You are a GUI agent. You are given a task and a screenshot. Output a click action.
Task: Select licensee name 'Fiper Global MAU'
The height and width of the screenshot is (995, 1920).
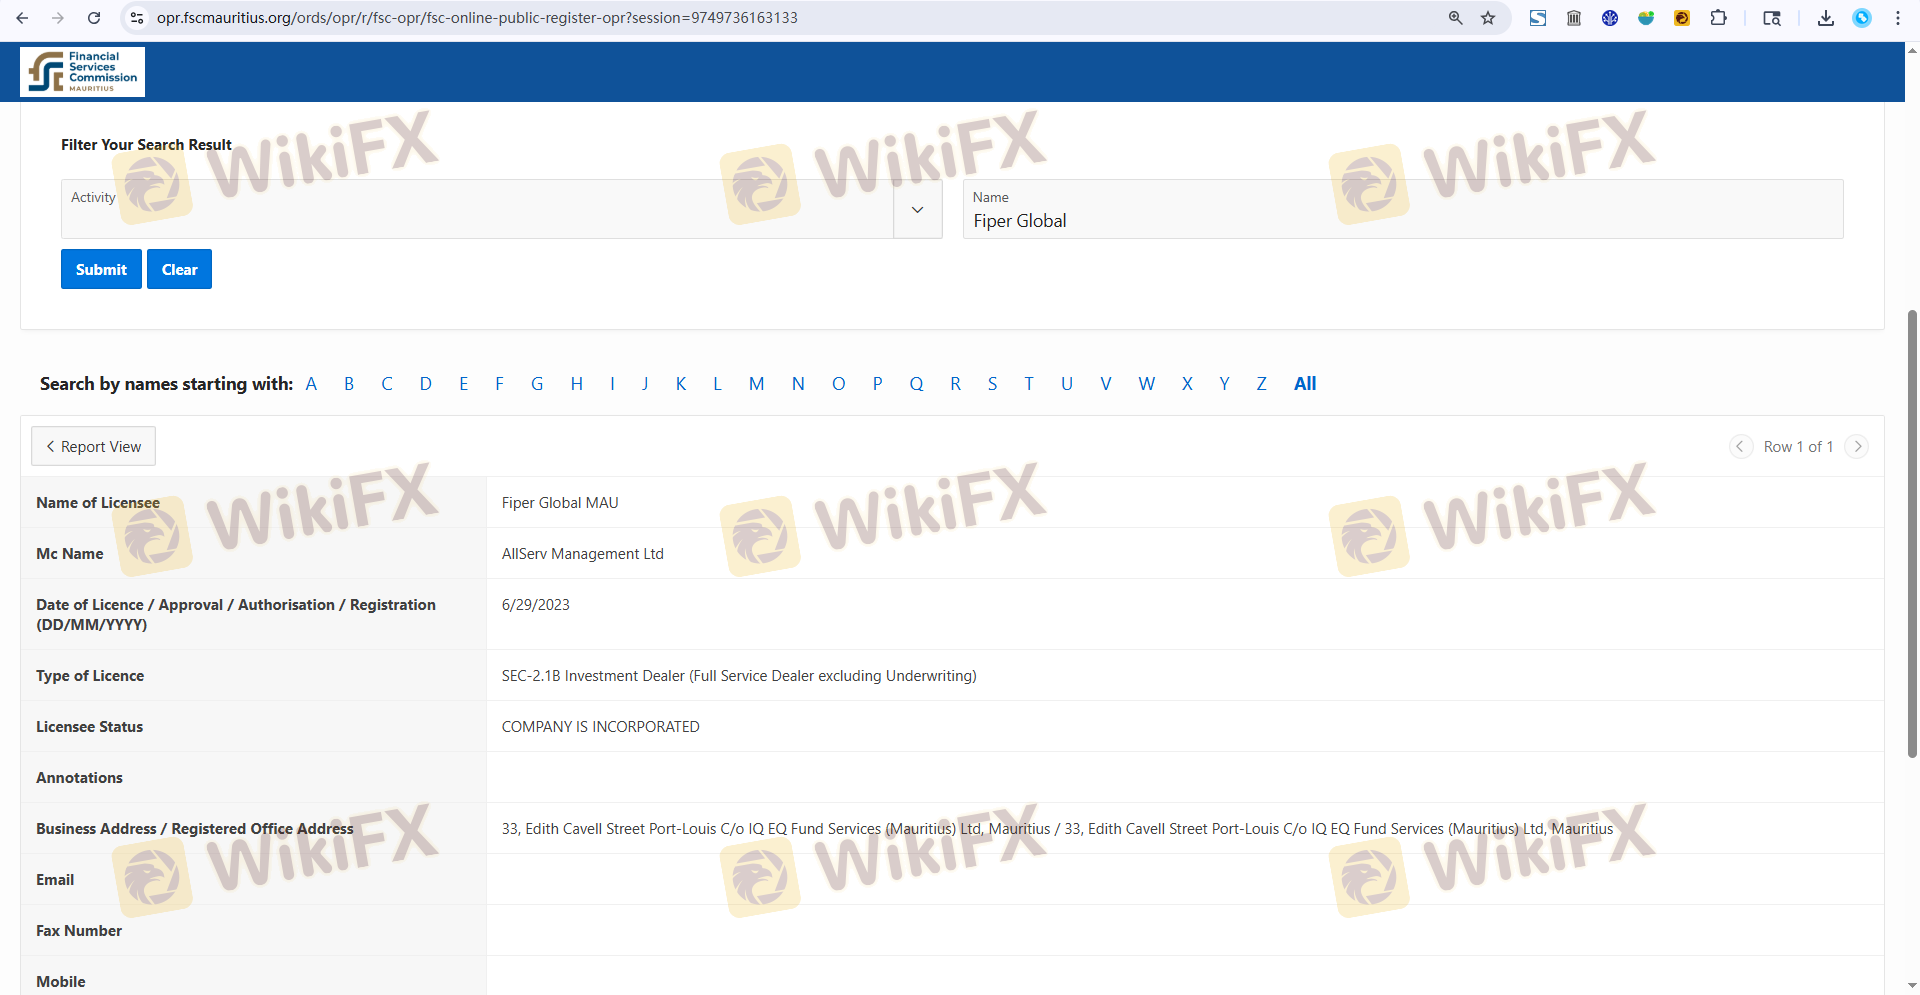tap(560, 503)
